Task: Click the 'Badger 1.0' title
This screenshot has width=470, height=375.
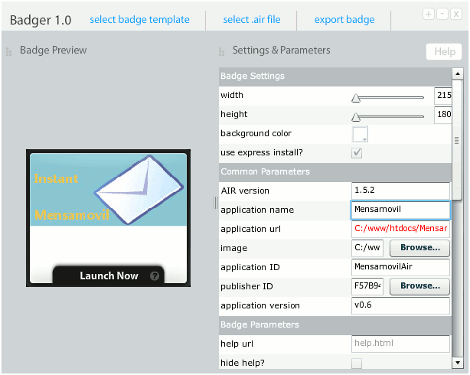Action: click(41, 20)
